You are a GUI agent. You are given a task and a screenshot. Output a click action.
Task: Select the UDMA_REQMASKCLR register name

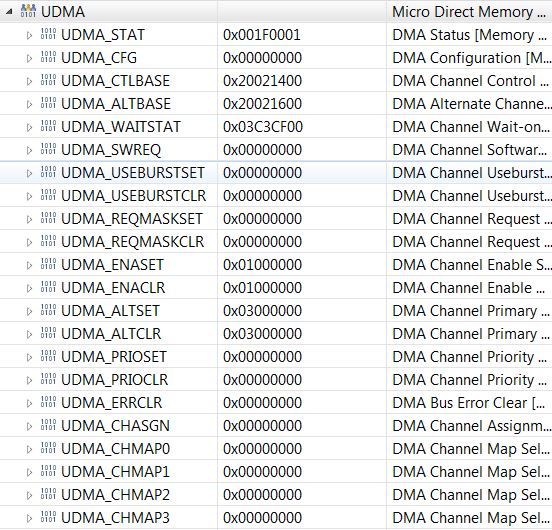tap(132, 242)
